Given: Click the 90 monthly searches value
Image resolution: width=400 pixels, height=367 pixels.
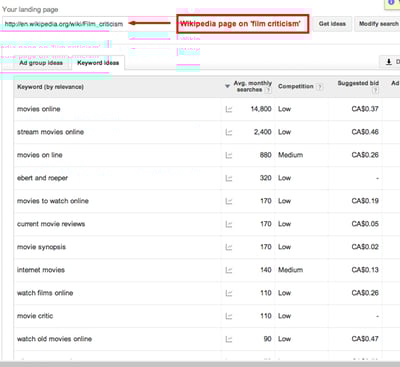Looking at the screenshot, I should (267, 339).
